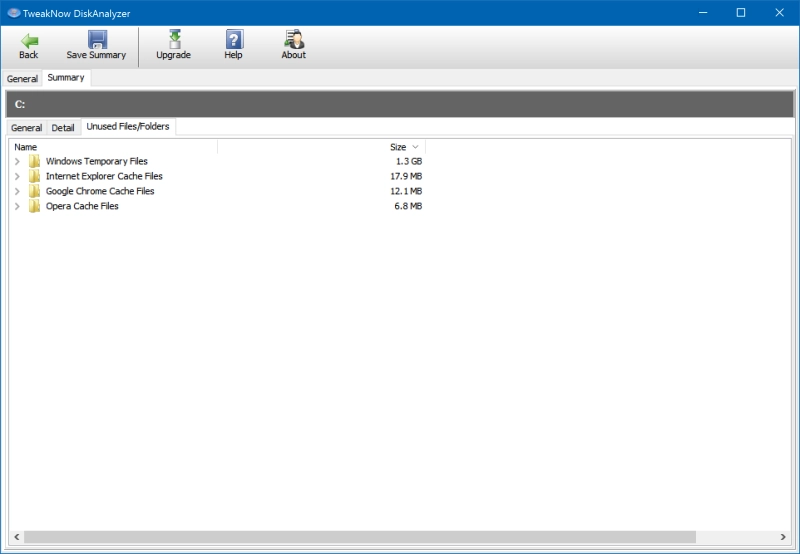Click the horizontal scrollbar left arrow
800x554 pixels.
(17, 537)
